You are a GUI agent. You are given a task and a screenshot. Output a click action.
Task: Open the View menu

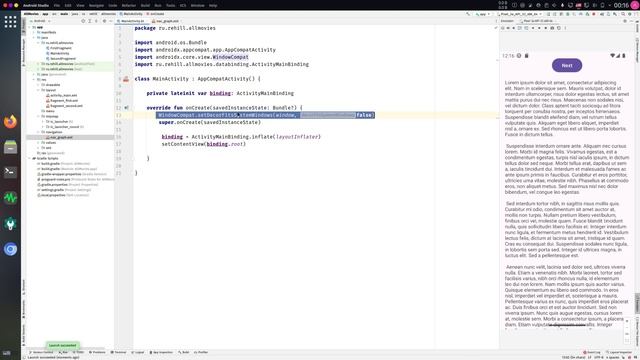tap(80, 6)
